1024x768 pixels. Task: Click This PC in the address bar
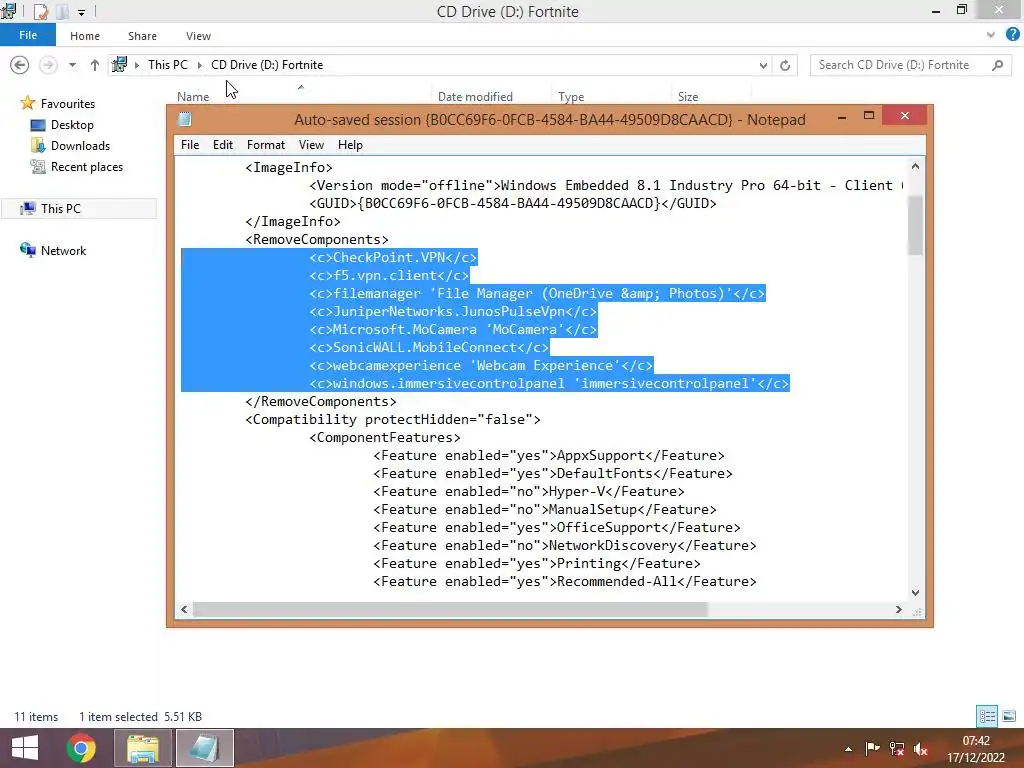click(x=167, y=65)
